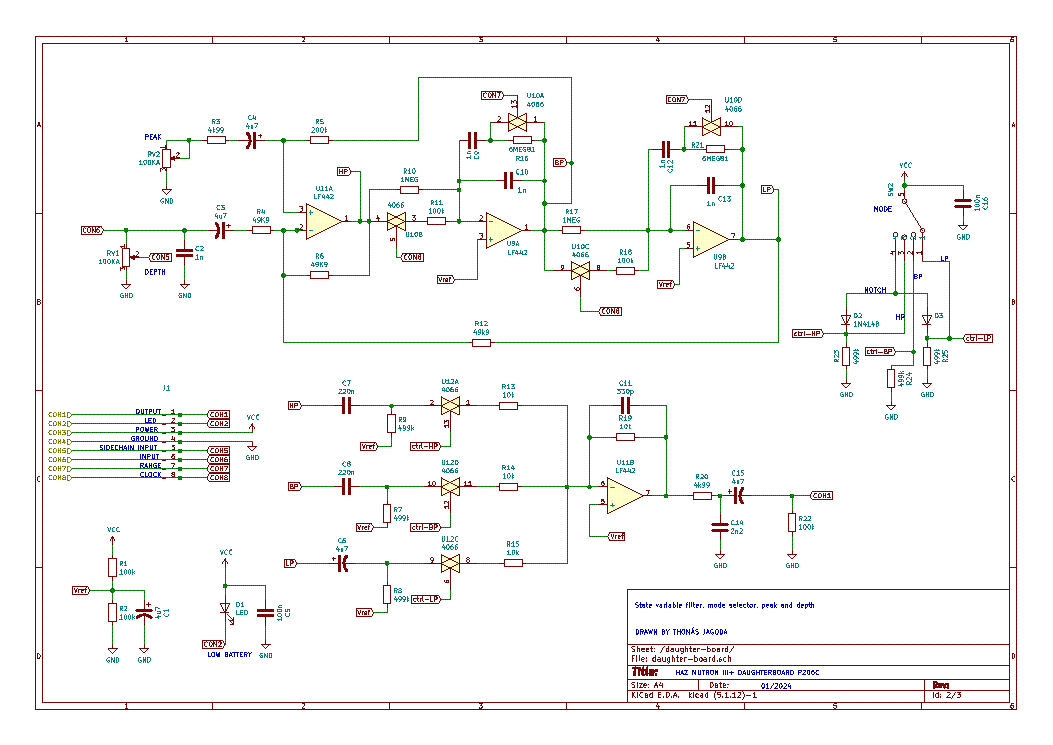Image resolution: width=1053 pixels, height=745 pixels.
Task: Click the ctrl-BP label near R24
Action: [x=880, y=351]
